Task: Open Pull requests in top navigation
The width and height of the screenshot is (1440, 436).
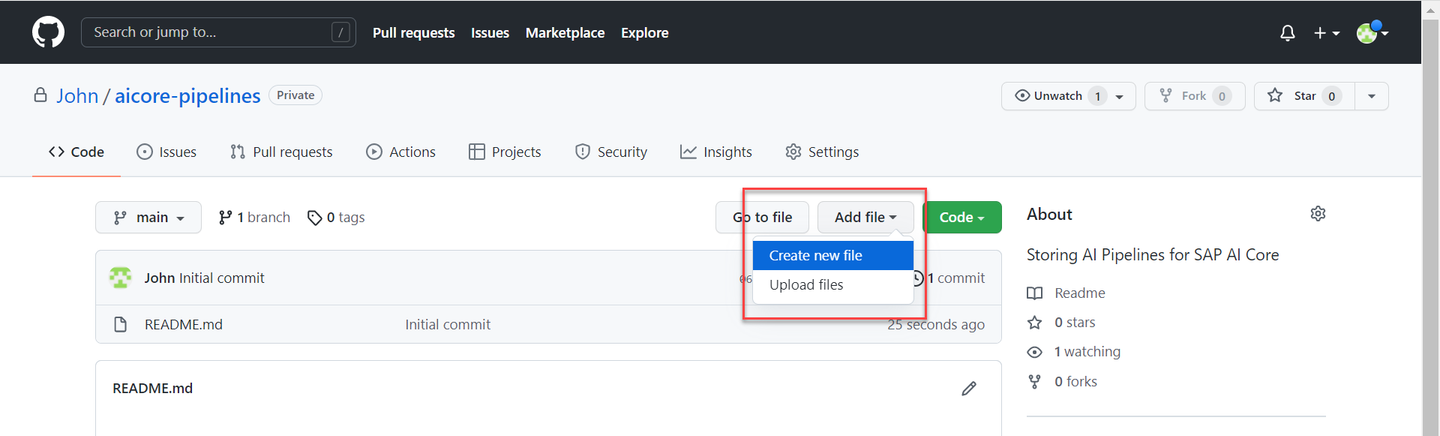Action: point(413,33)
